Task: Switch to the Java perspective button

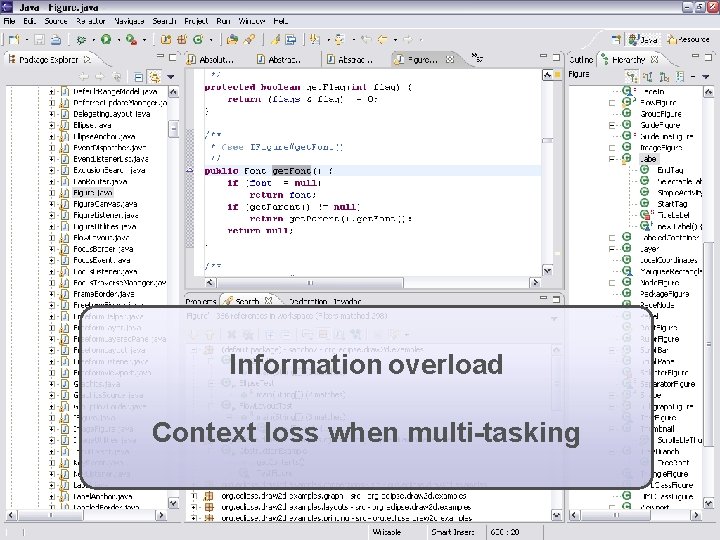Action: pos(643,40)
